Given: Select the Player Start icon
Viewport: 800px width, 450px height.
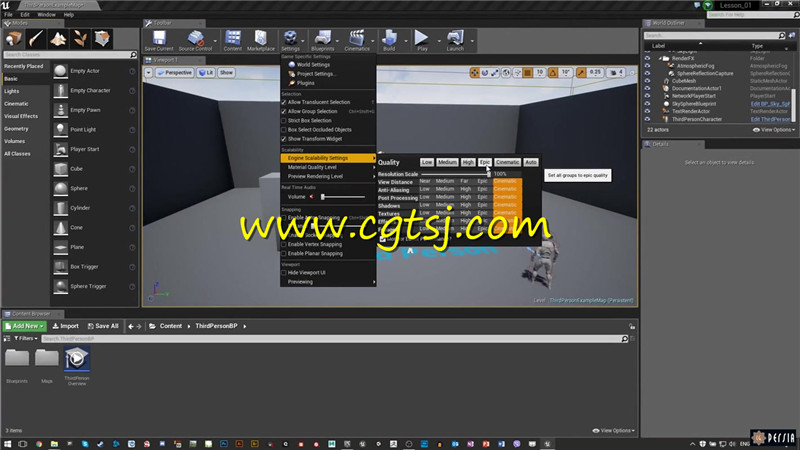Looking at the screenshot, I should (60, 149).
